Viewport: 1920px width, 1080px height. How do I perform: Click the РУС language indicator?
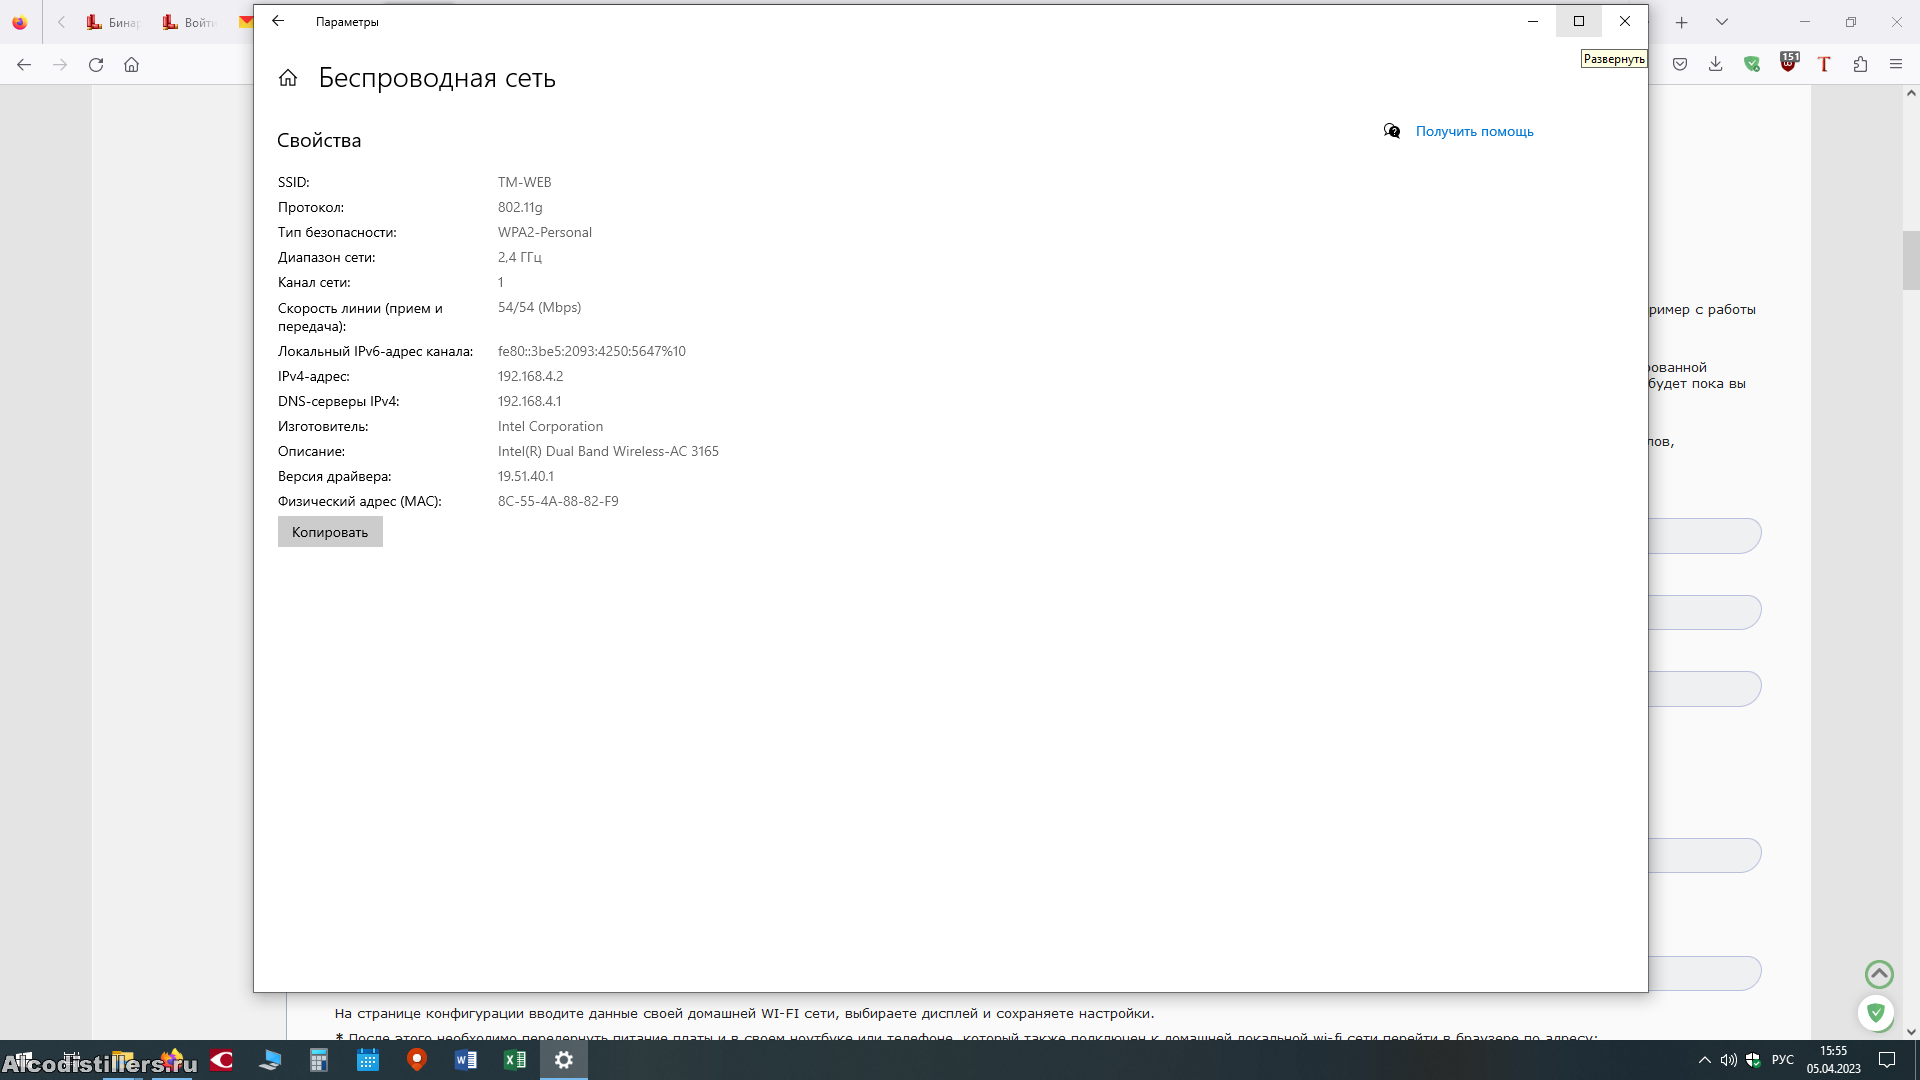1783,1060
